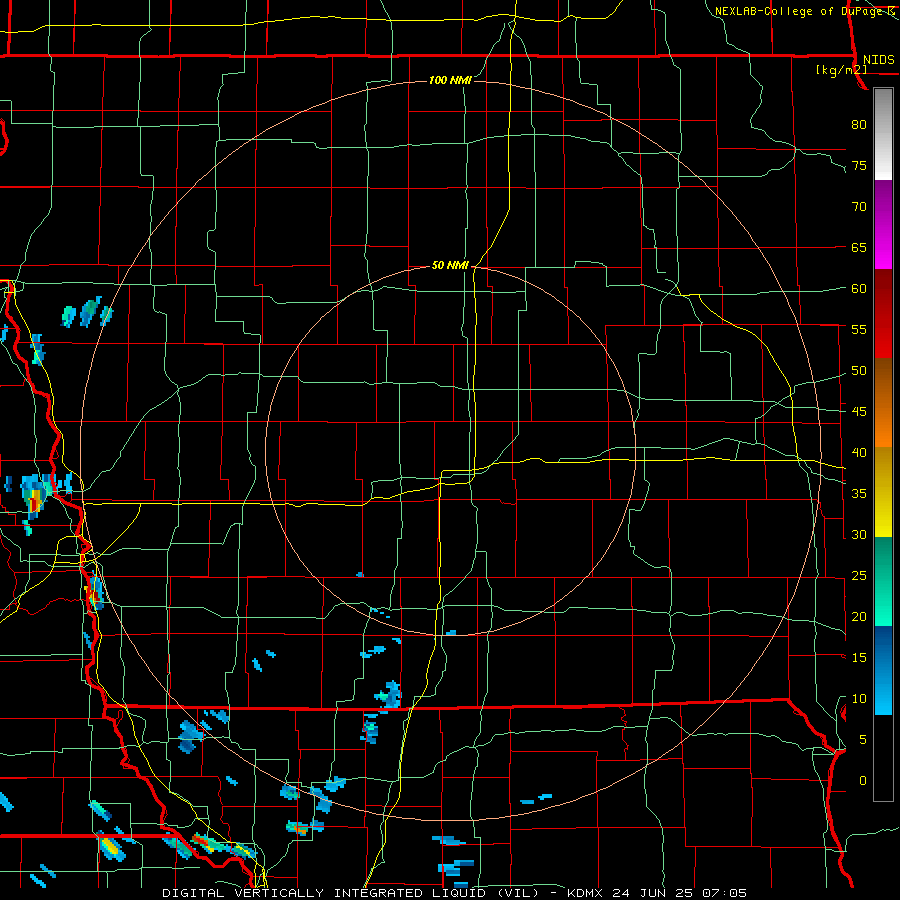Select the 30 value on the color scale
Viewport: 900px width, 900px height.
859,535
